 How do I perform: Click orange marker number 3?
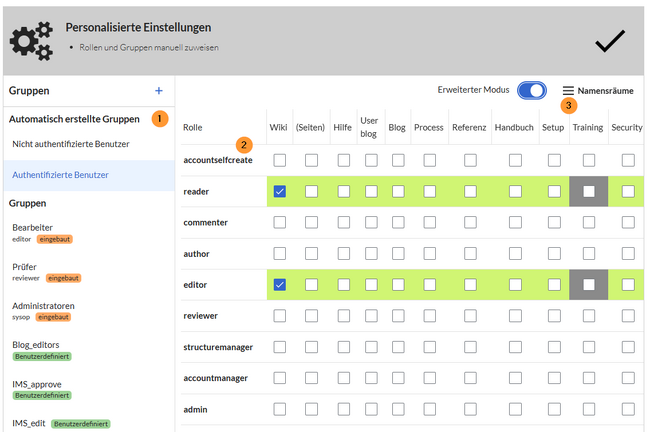coord(569,104)
